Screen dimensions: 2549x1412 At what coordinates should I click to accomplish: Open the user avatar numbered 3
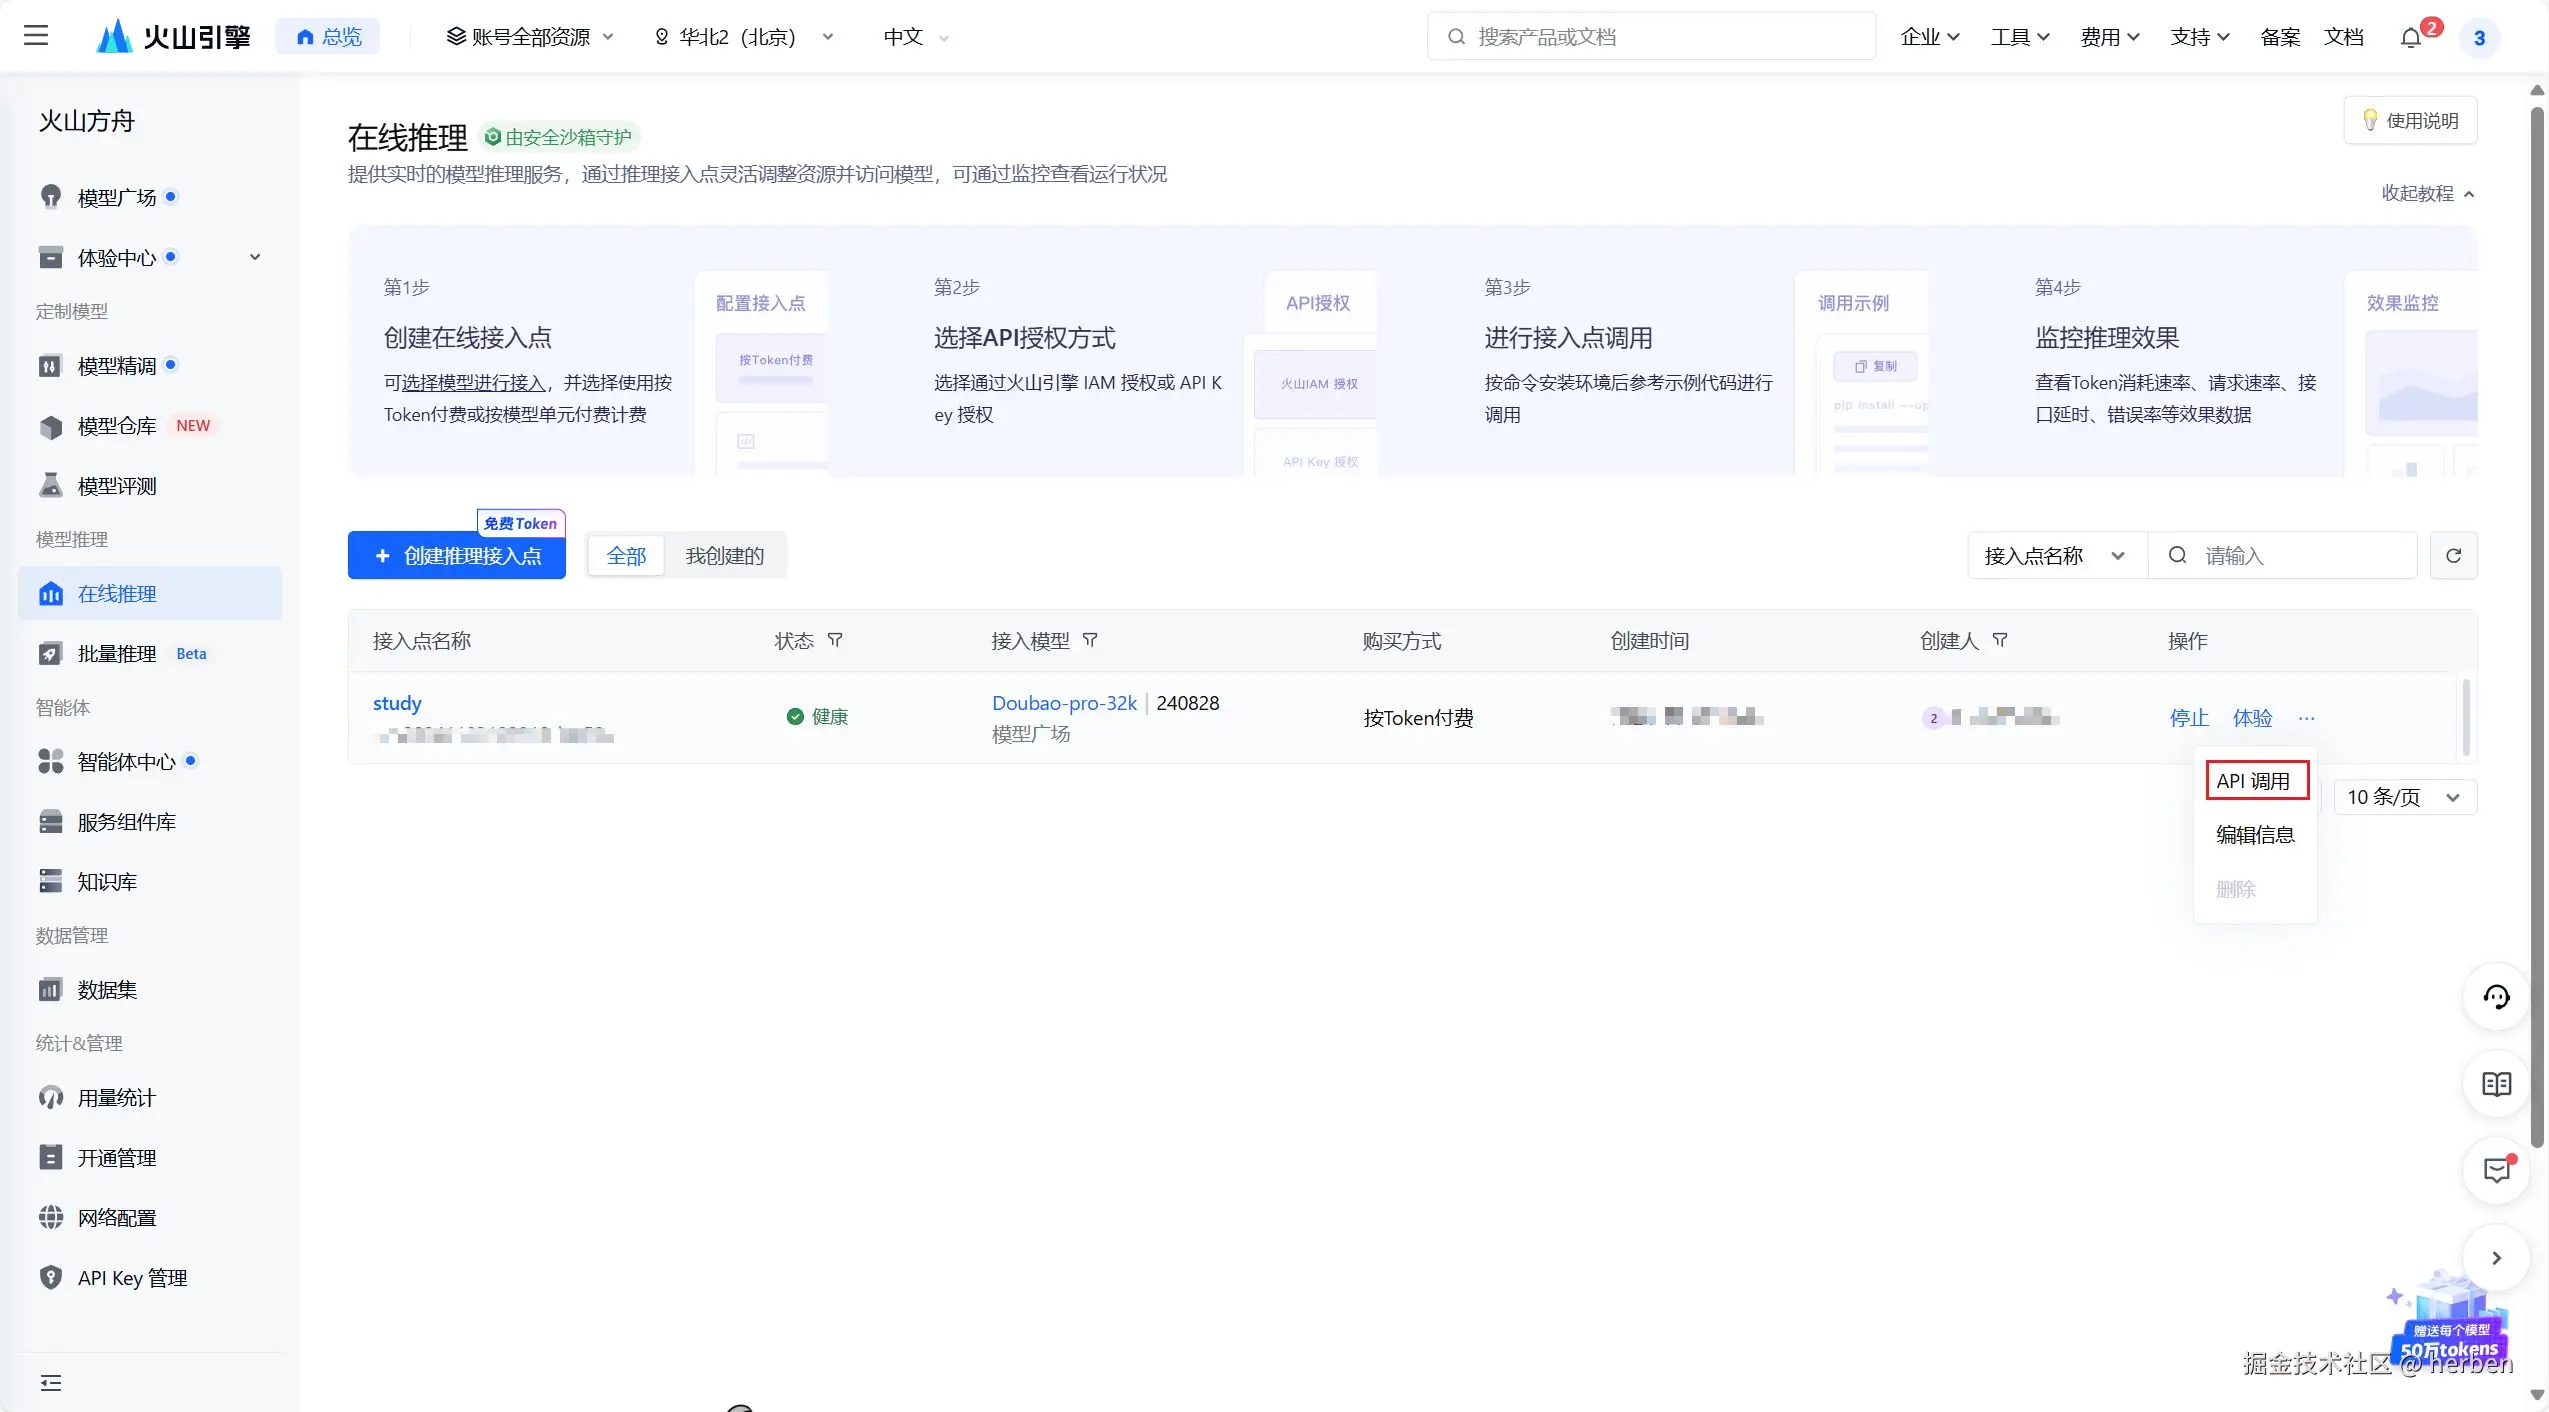click(x=2479, y=38)
